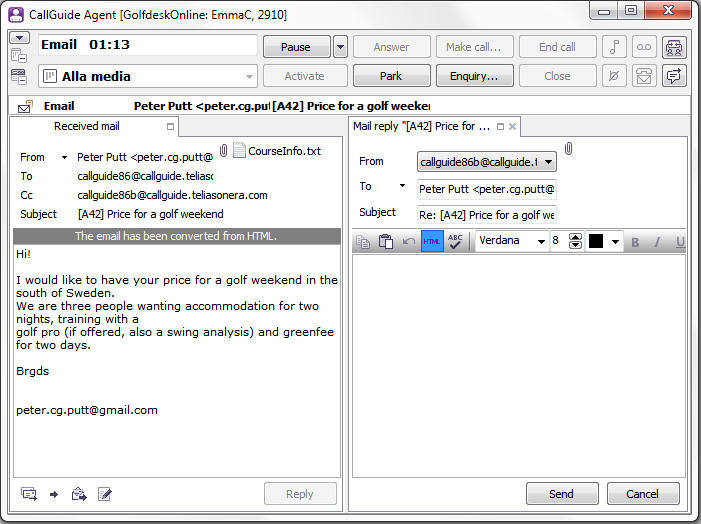Viewport: 701px width, 524px height.
Task: Expand the From address dropdown
Action: (x=549, y=161)
